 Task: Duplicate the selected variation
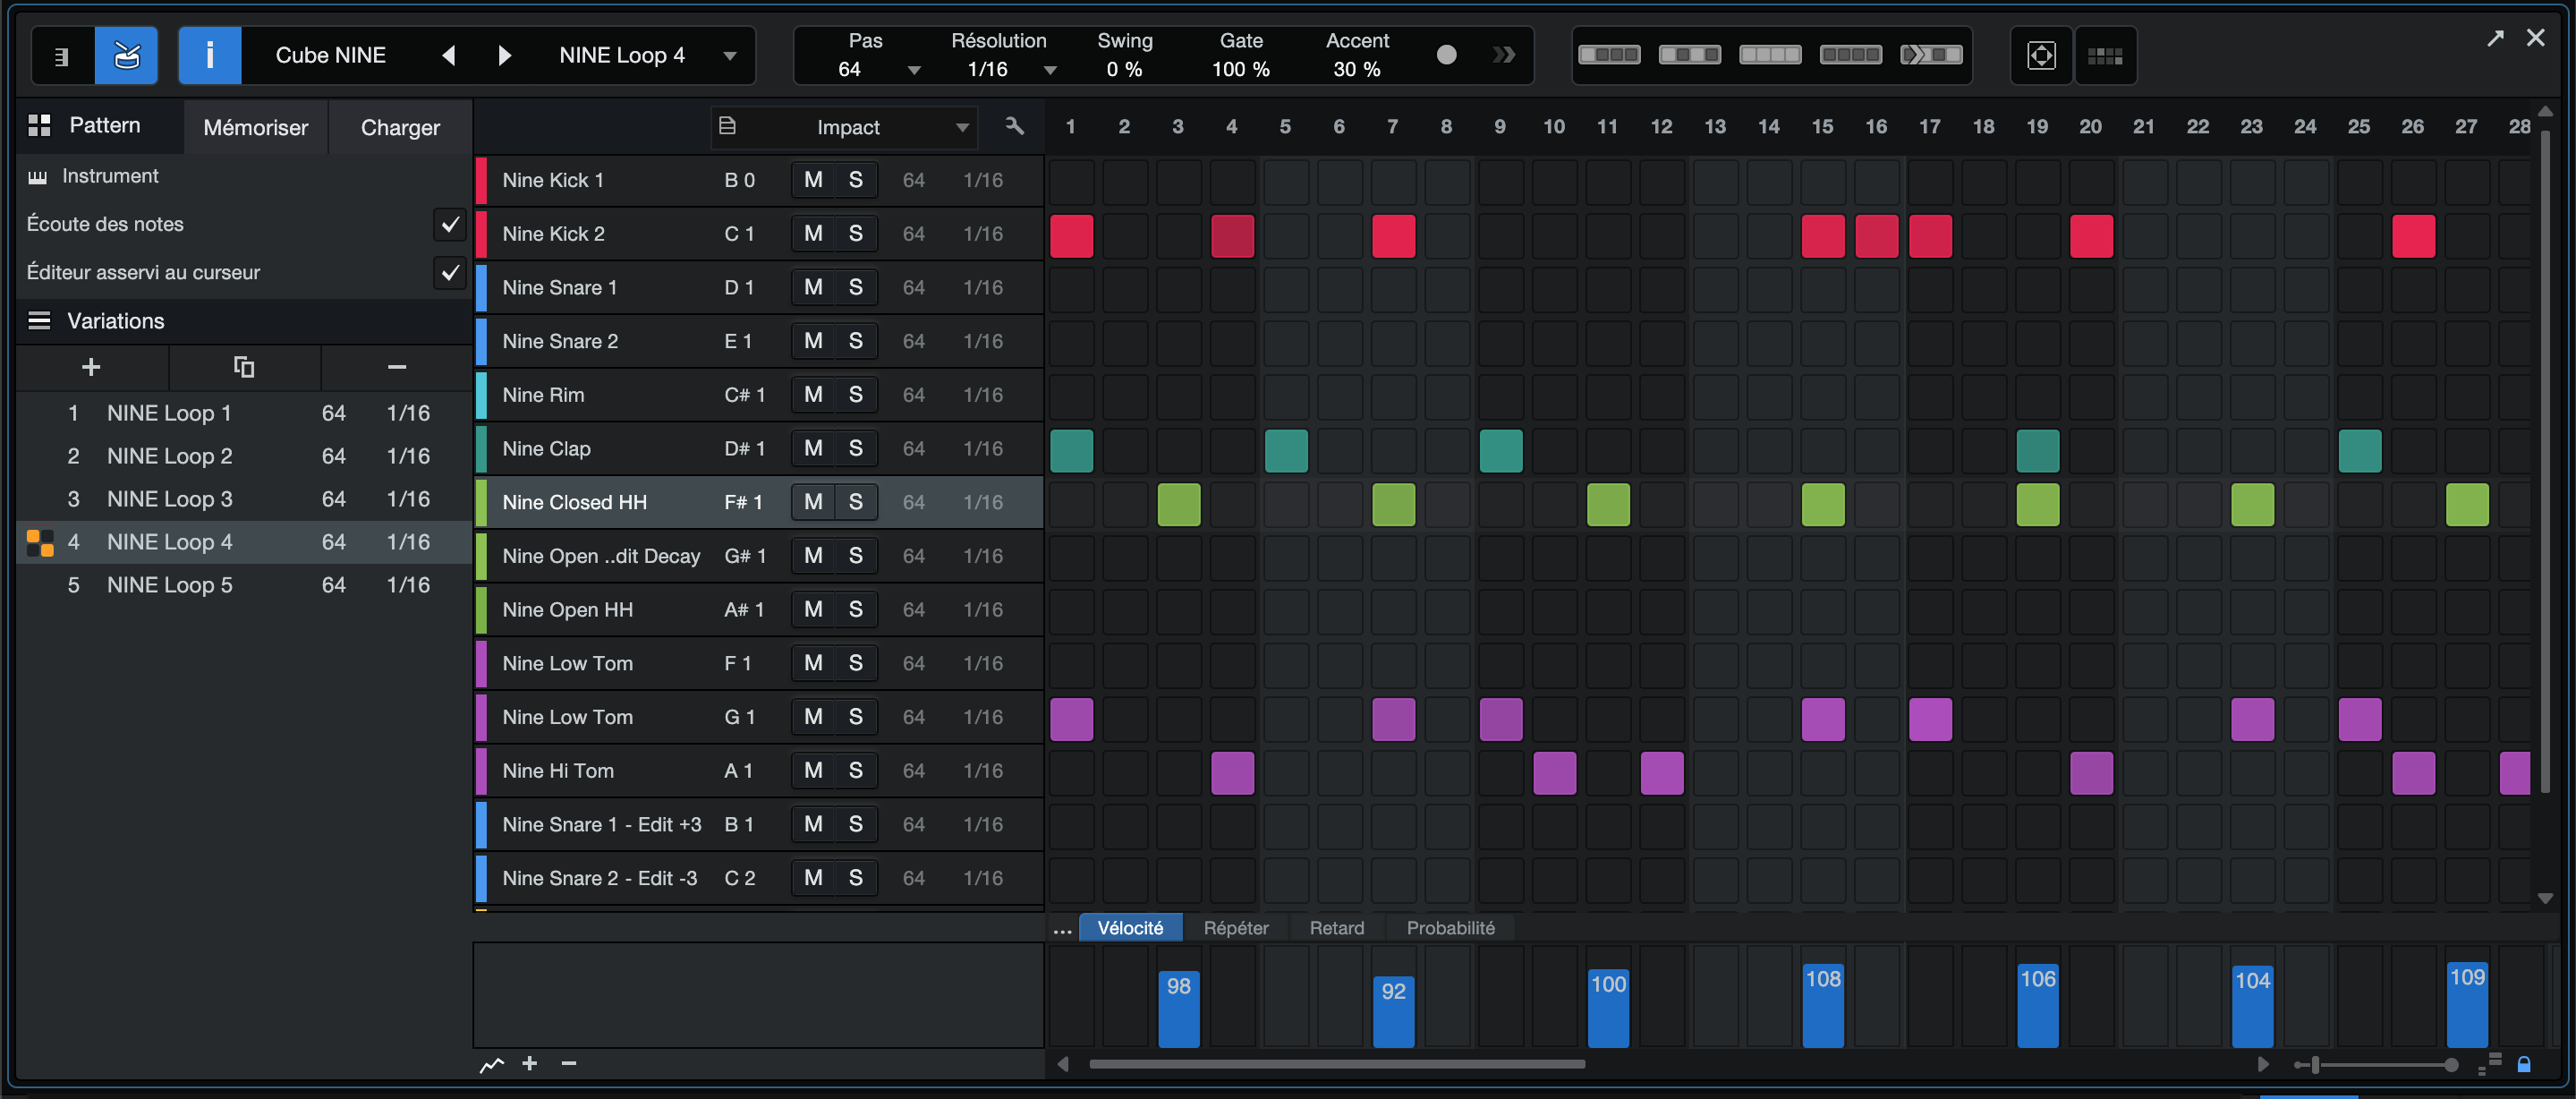click(244, 367)
